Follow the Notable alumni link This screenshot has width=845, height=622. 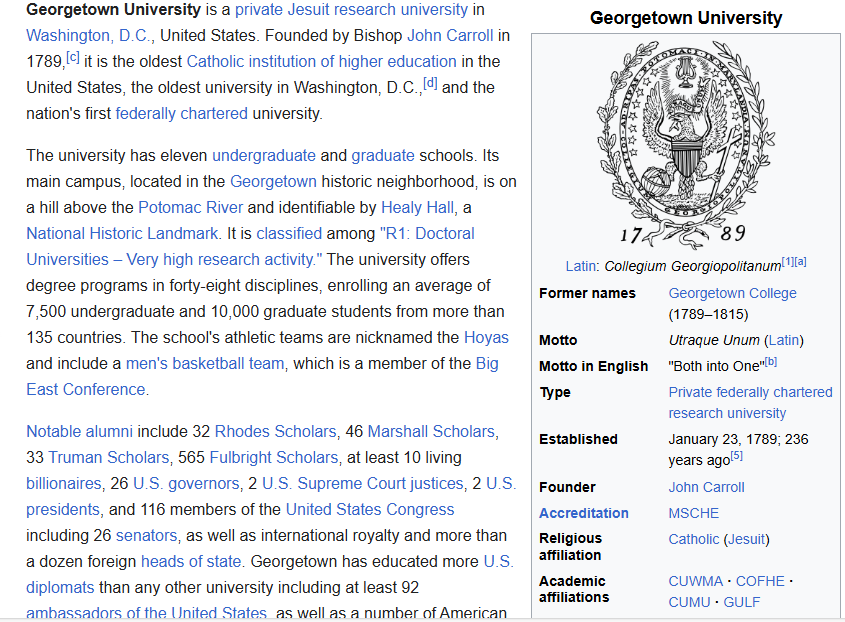click(x=79, y=432)
